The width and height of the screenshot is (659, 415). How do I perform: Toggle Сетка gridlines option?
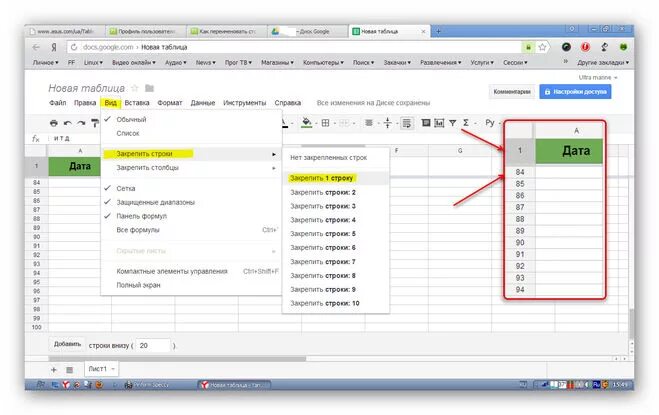click(191, 188)
